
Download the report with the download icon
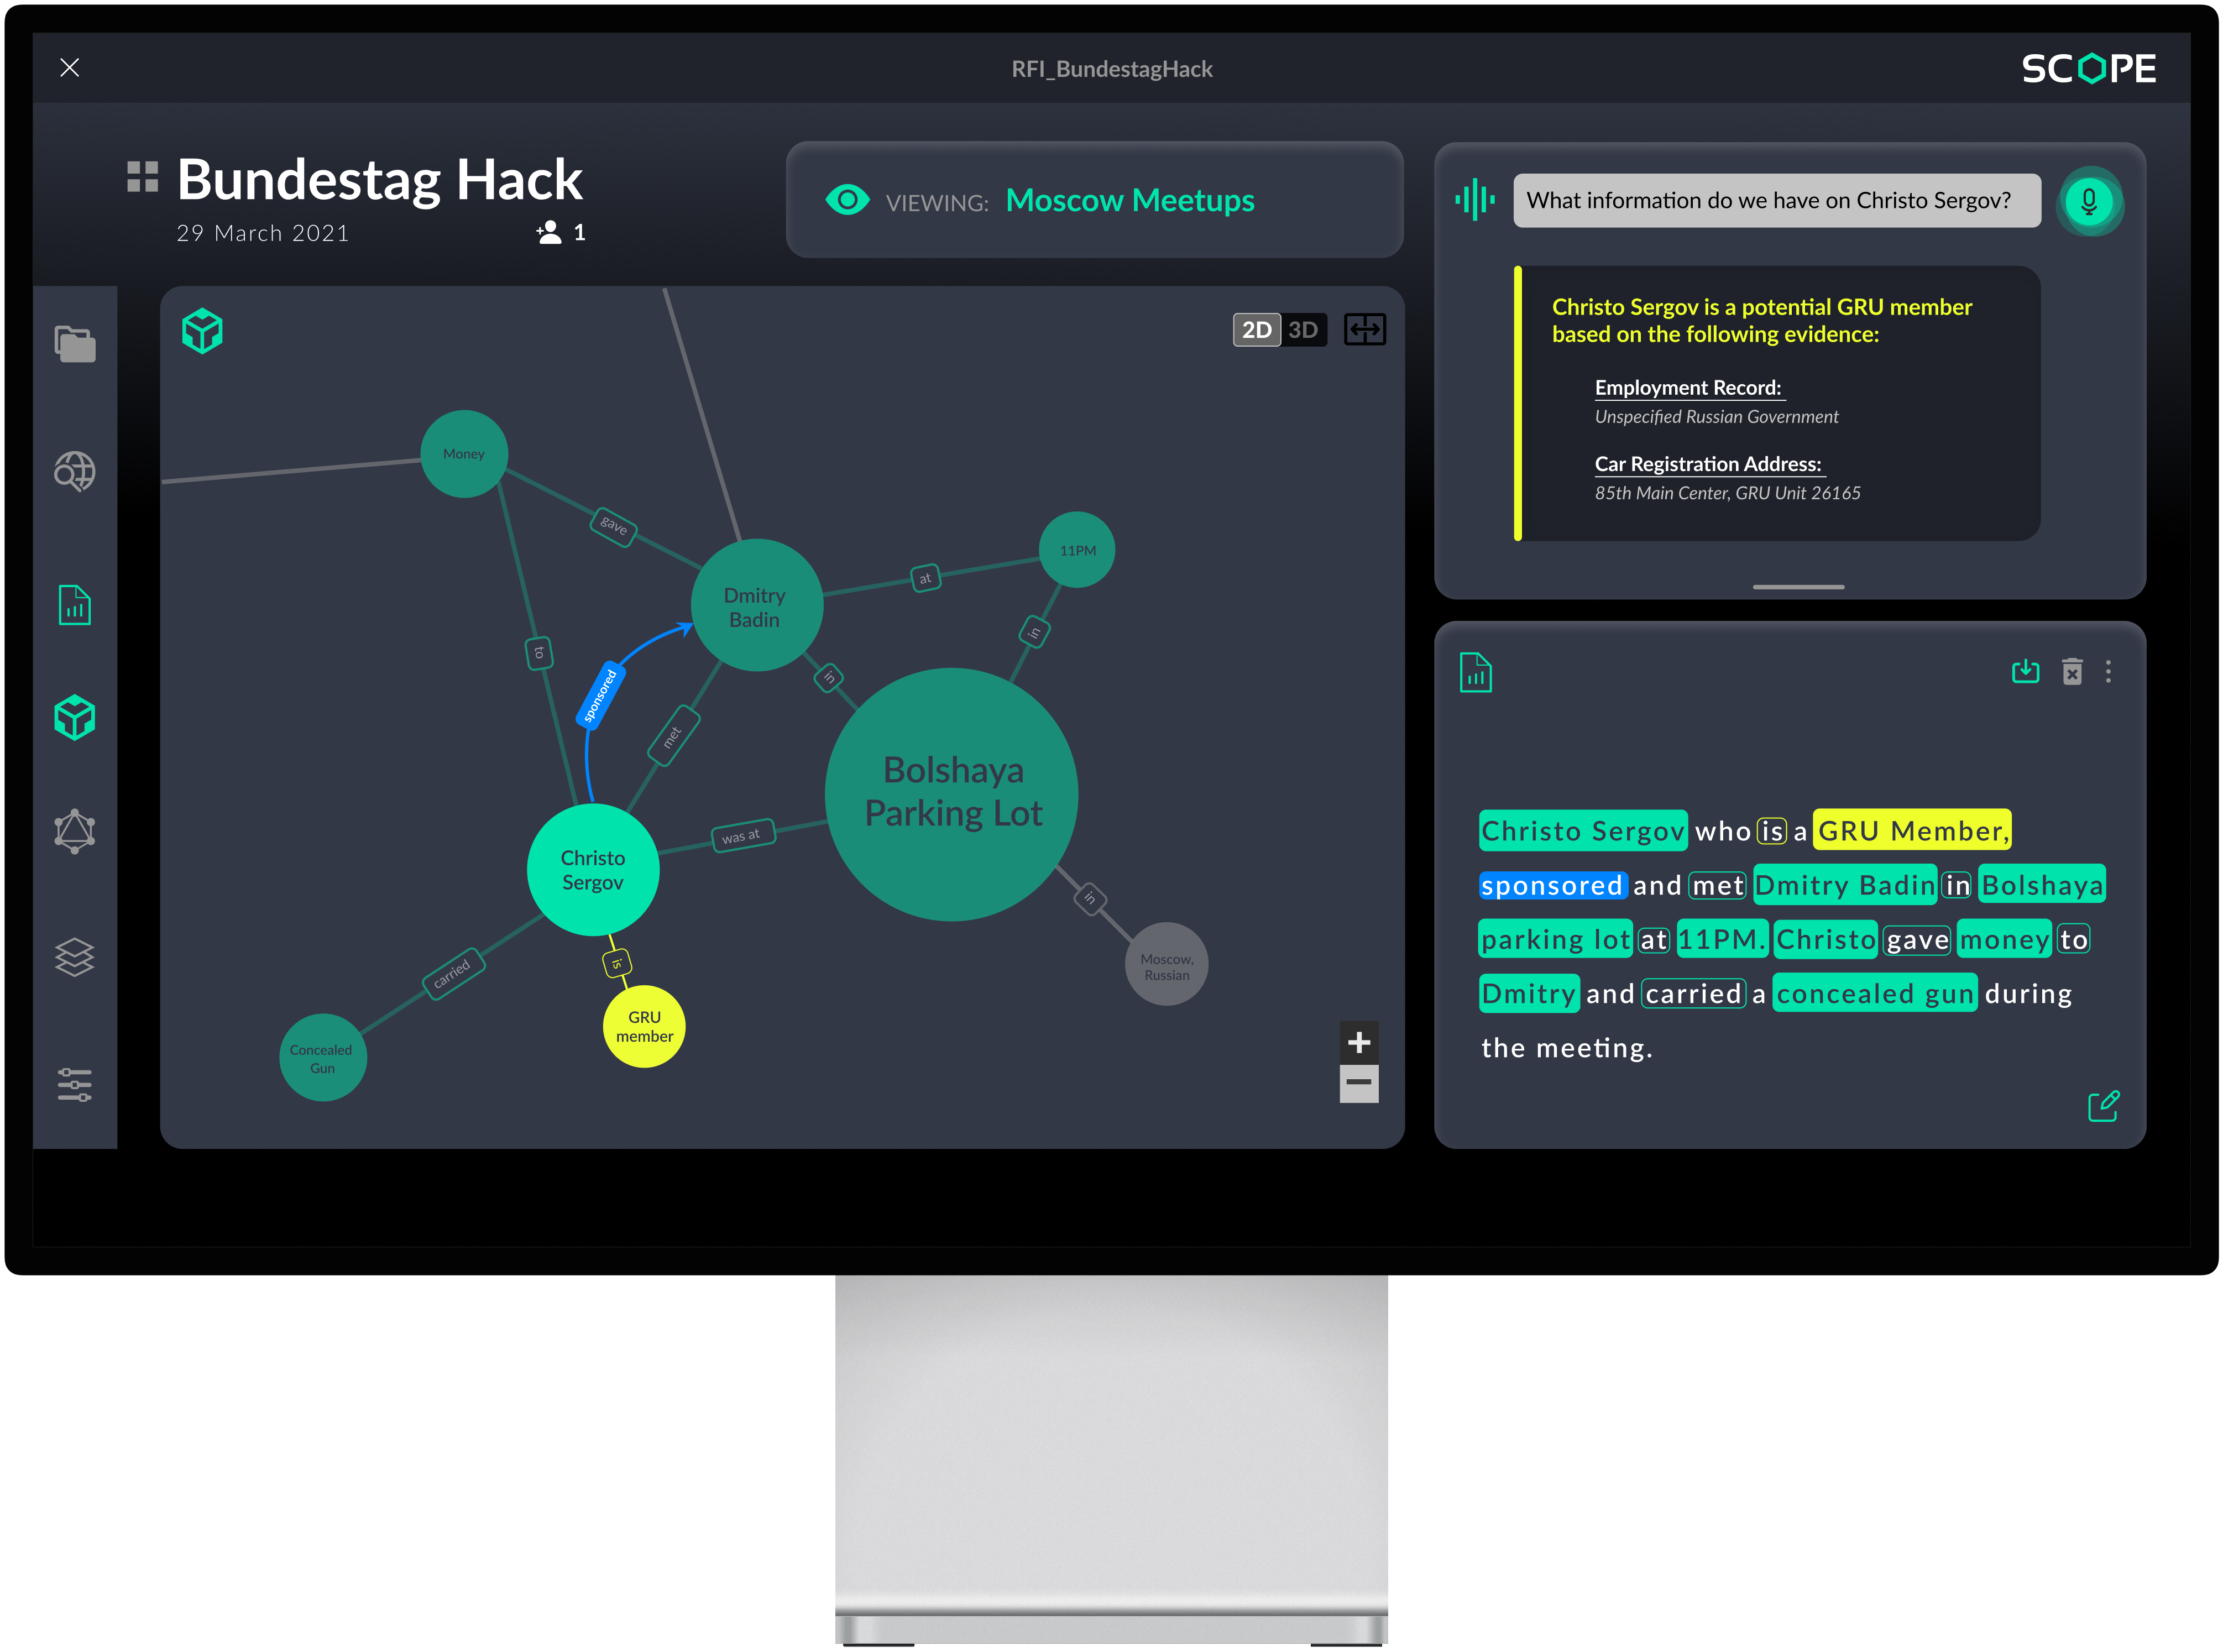[2025, 671]
